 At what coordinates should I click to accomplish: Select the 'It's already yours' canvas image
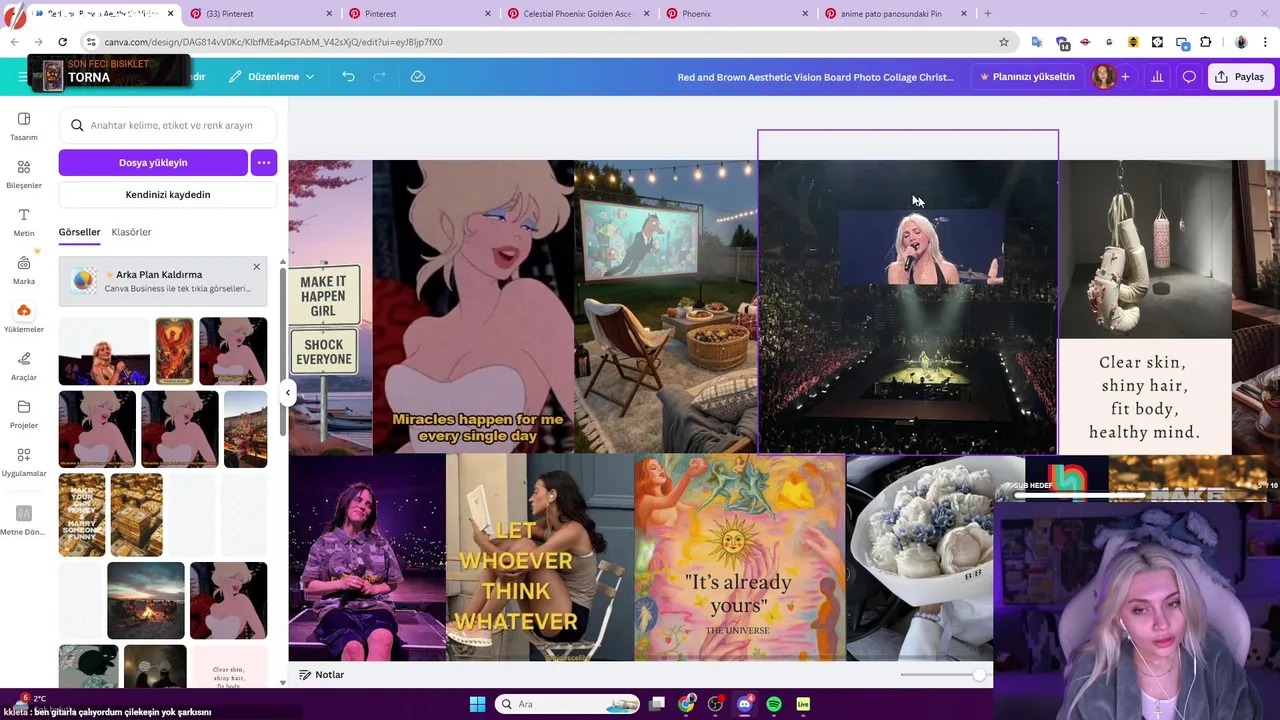click(740, 558)
